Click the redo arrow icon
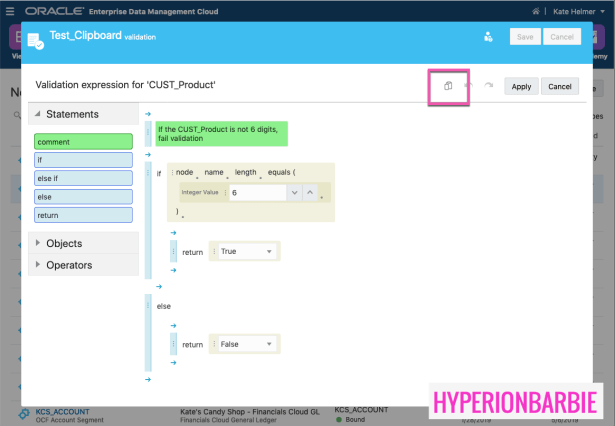 coord(488,86)
